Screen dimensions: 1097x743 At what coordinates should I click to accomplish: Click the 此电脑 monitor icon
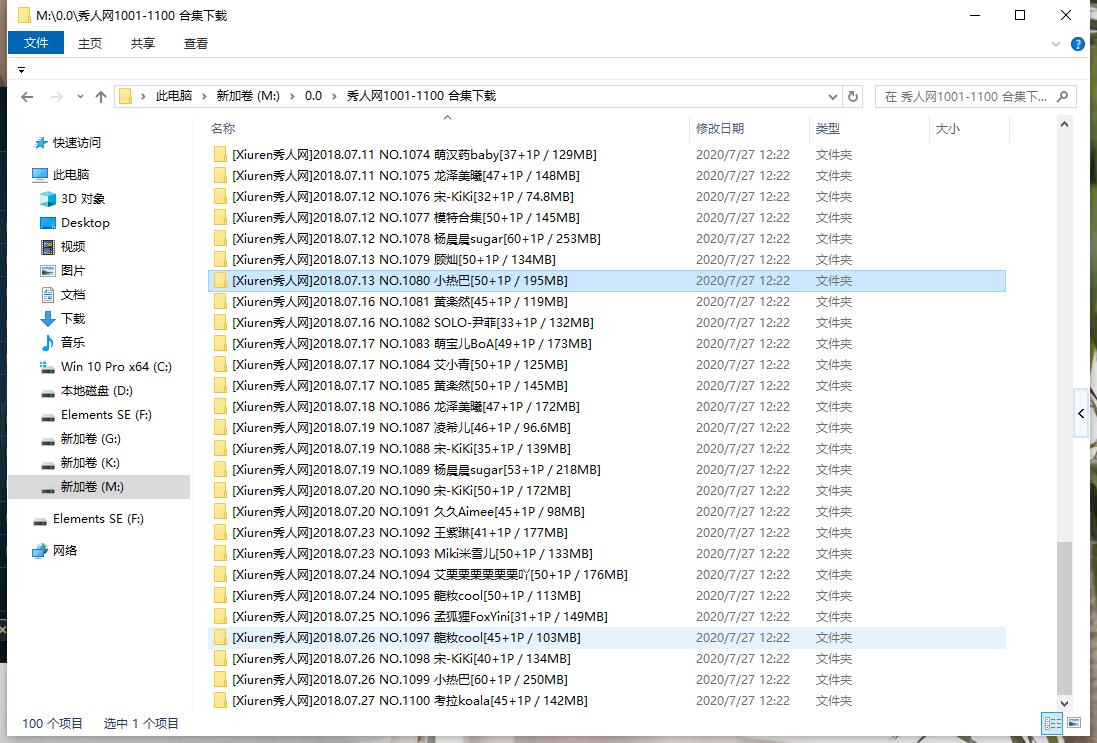(x=40, y=175)
